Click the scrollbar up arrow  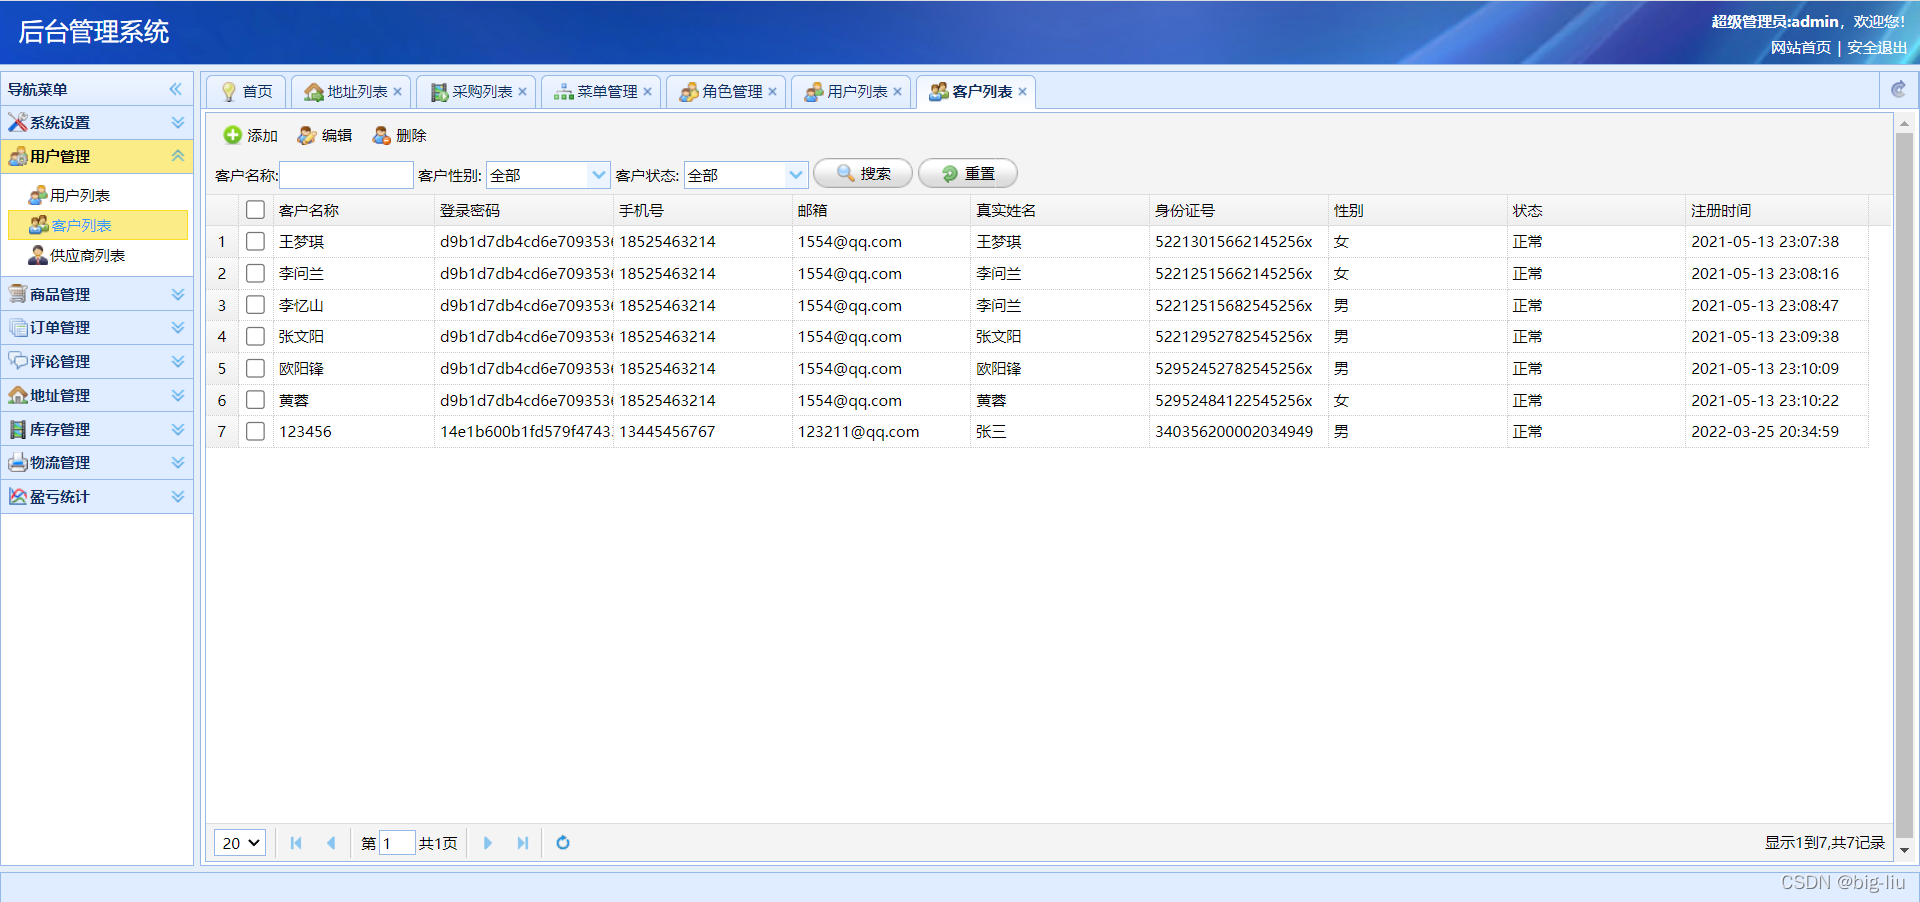(x=1904, y=124)
